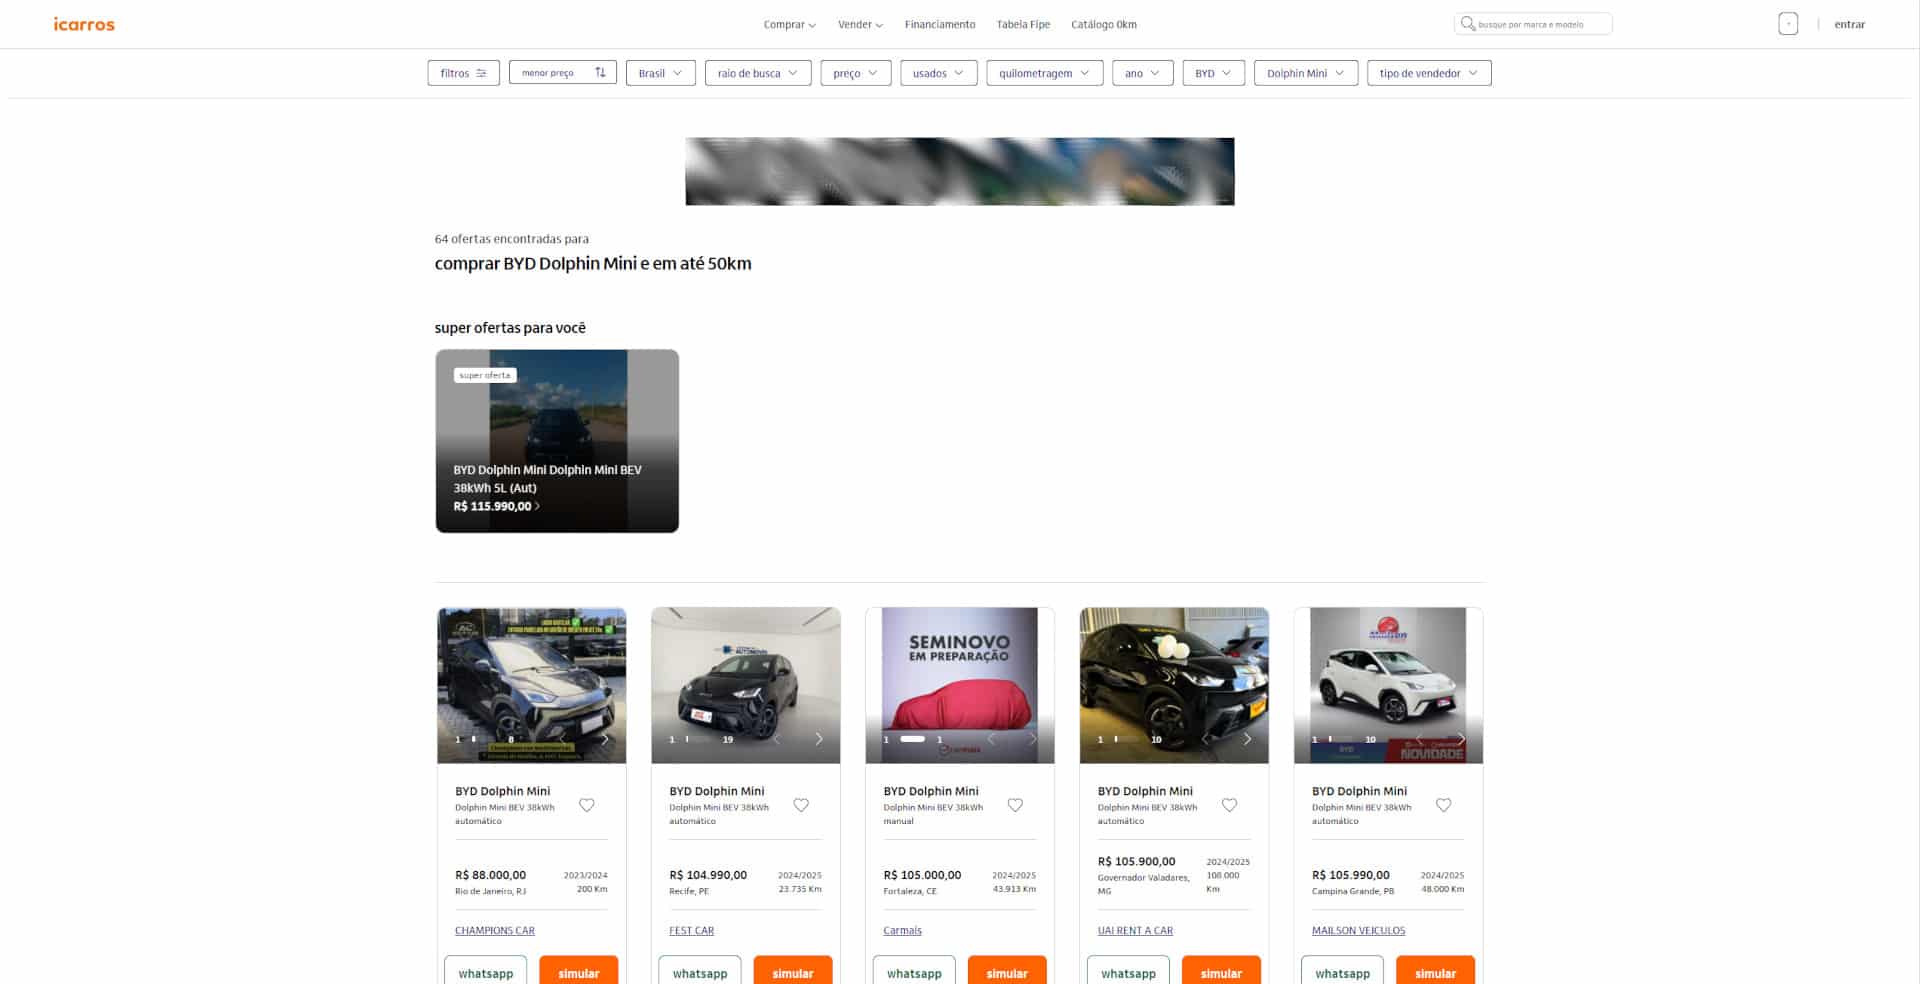Open the super oferta R$ 115.990,00 card
The height and width of the screenshot is (984, 1920).
click(x=557, y=441)
